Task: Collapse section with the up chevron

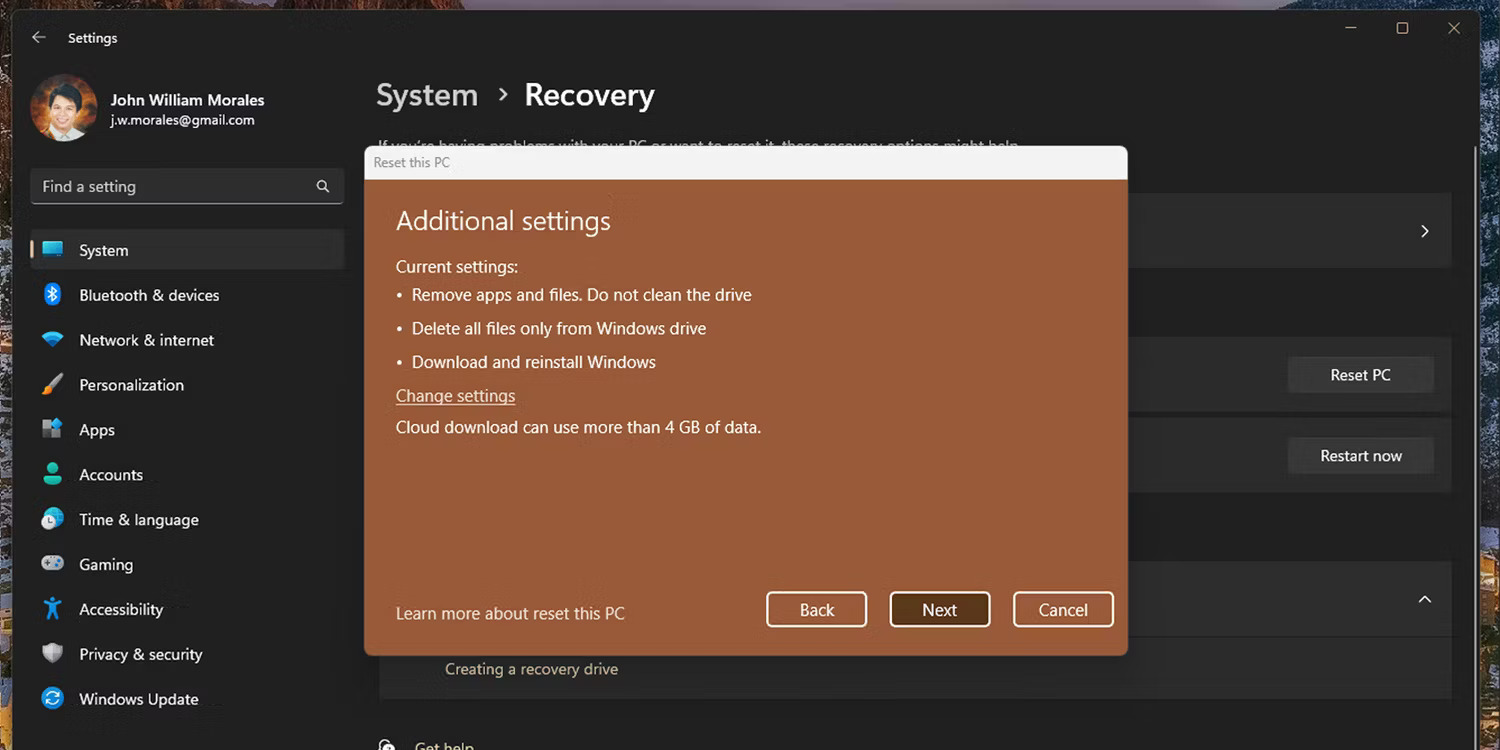Action: tap(1425, 599)
